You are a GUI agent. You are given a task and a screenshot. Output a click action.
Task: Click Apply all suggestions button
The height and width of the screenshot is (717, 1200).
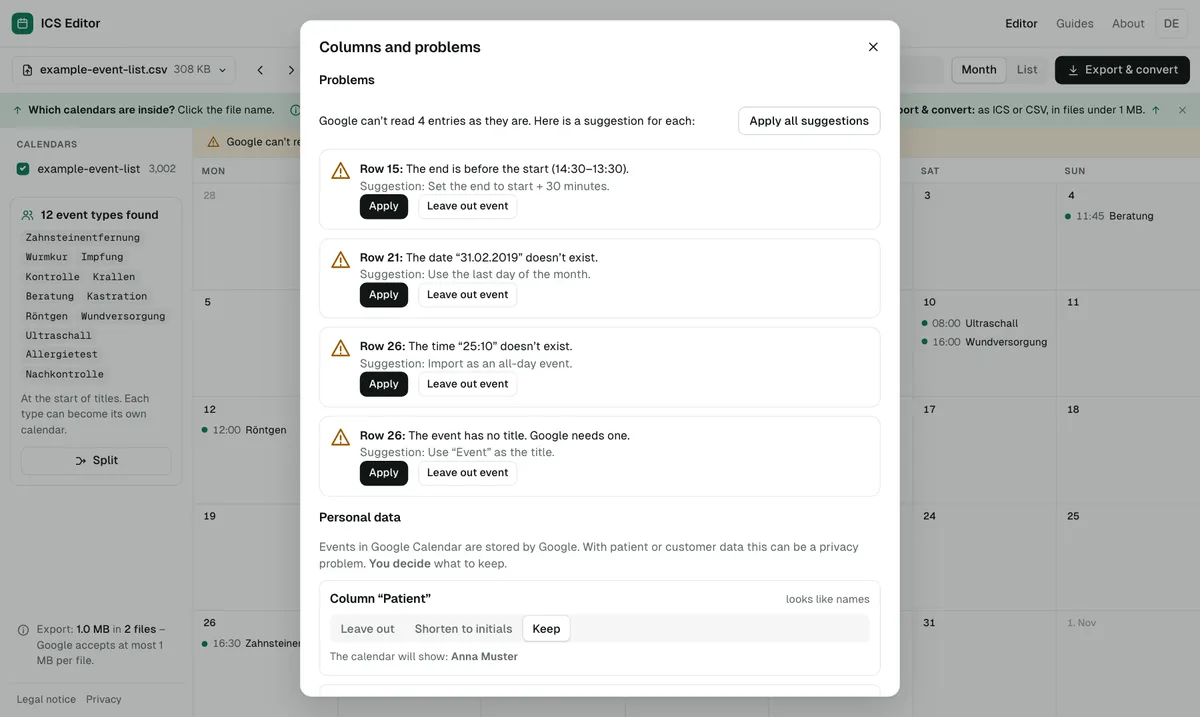[809, 121]
